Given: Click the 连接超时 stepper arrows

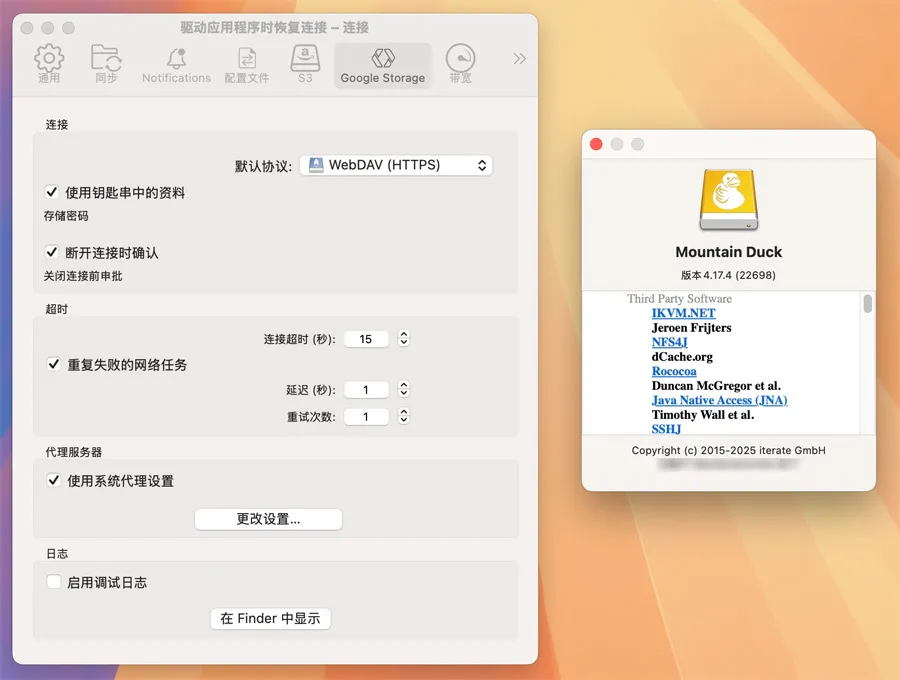Looking at the screenshot, I should pos(404,339).
